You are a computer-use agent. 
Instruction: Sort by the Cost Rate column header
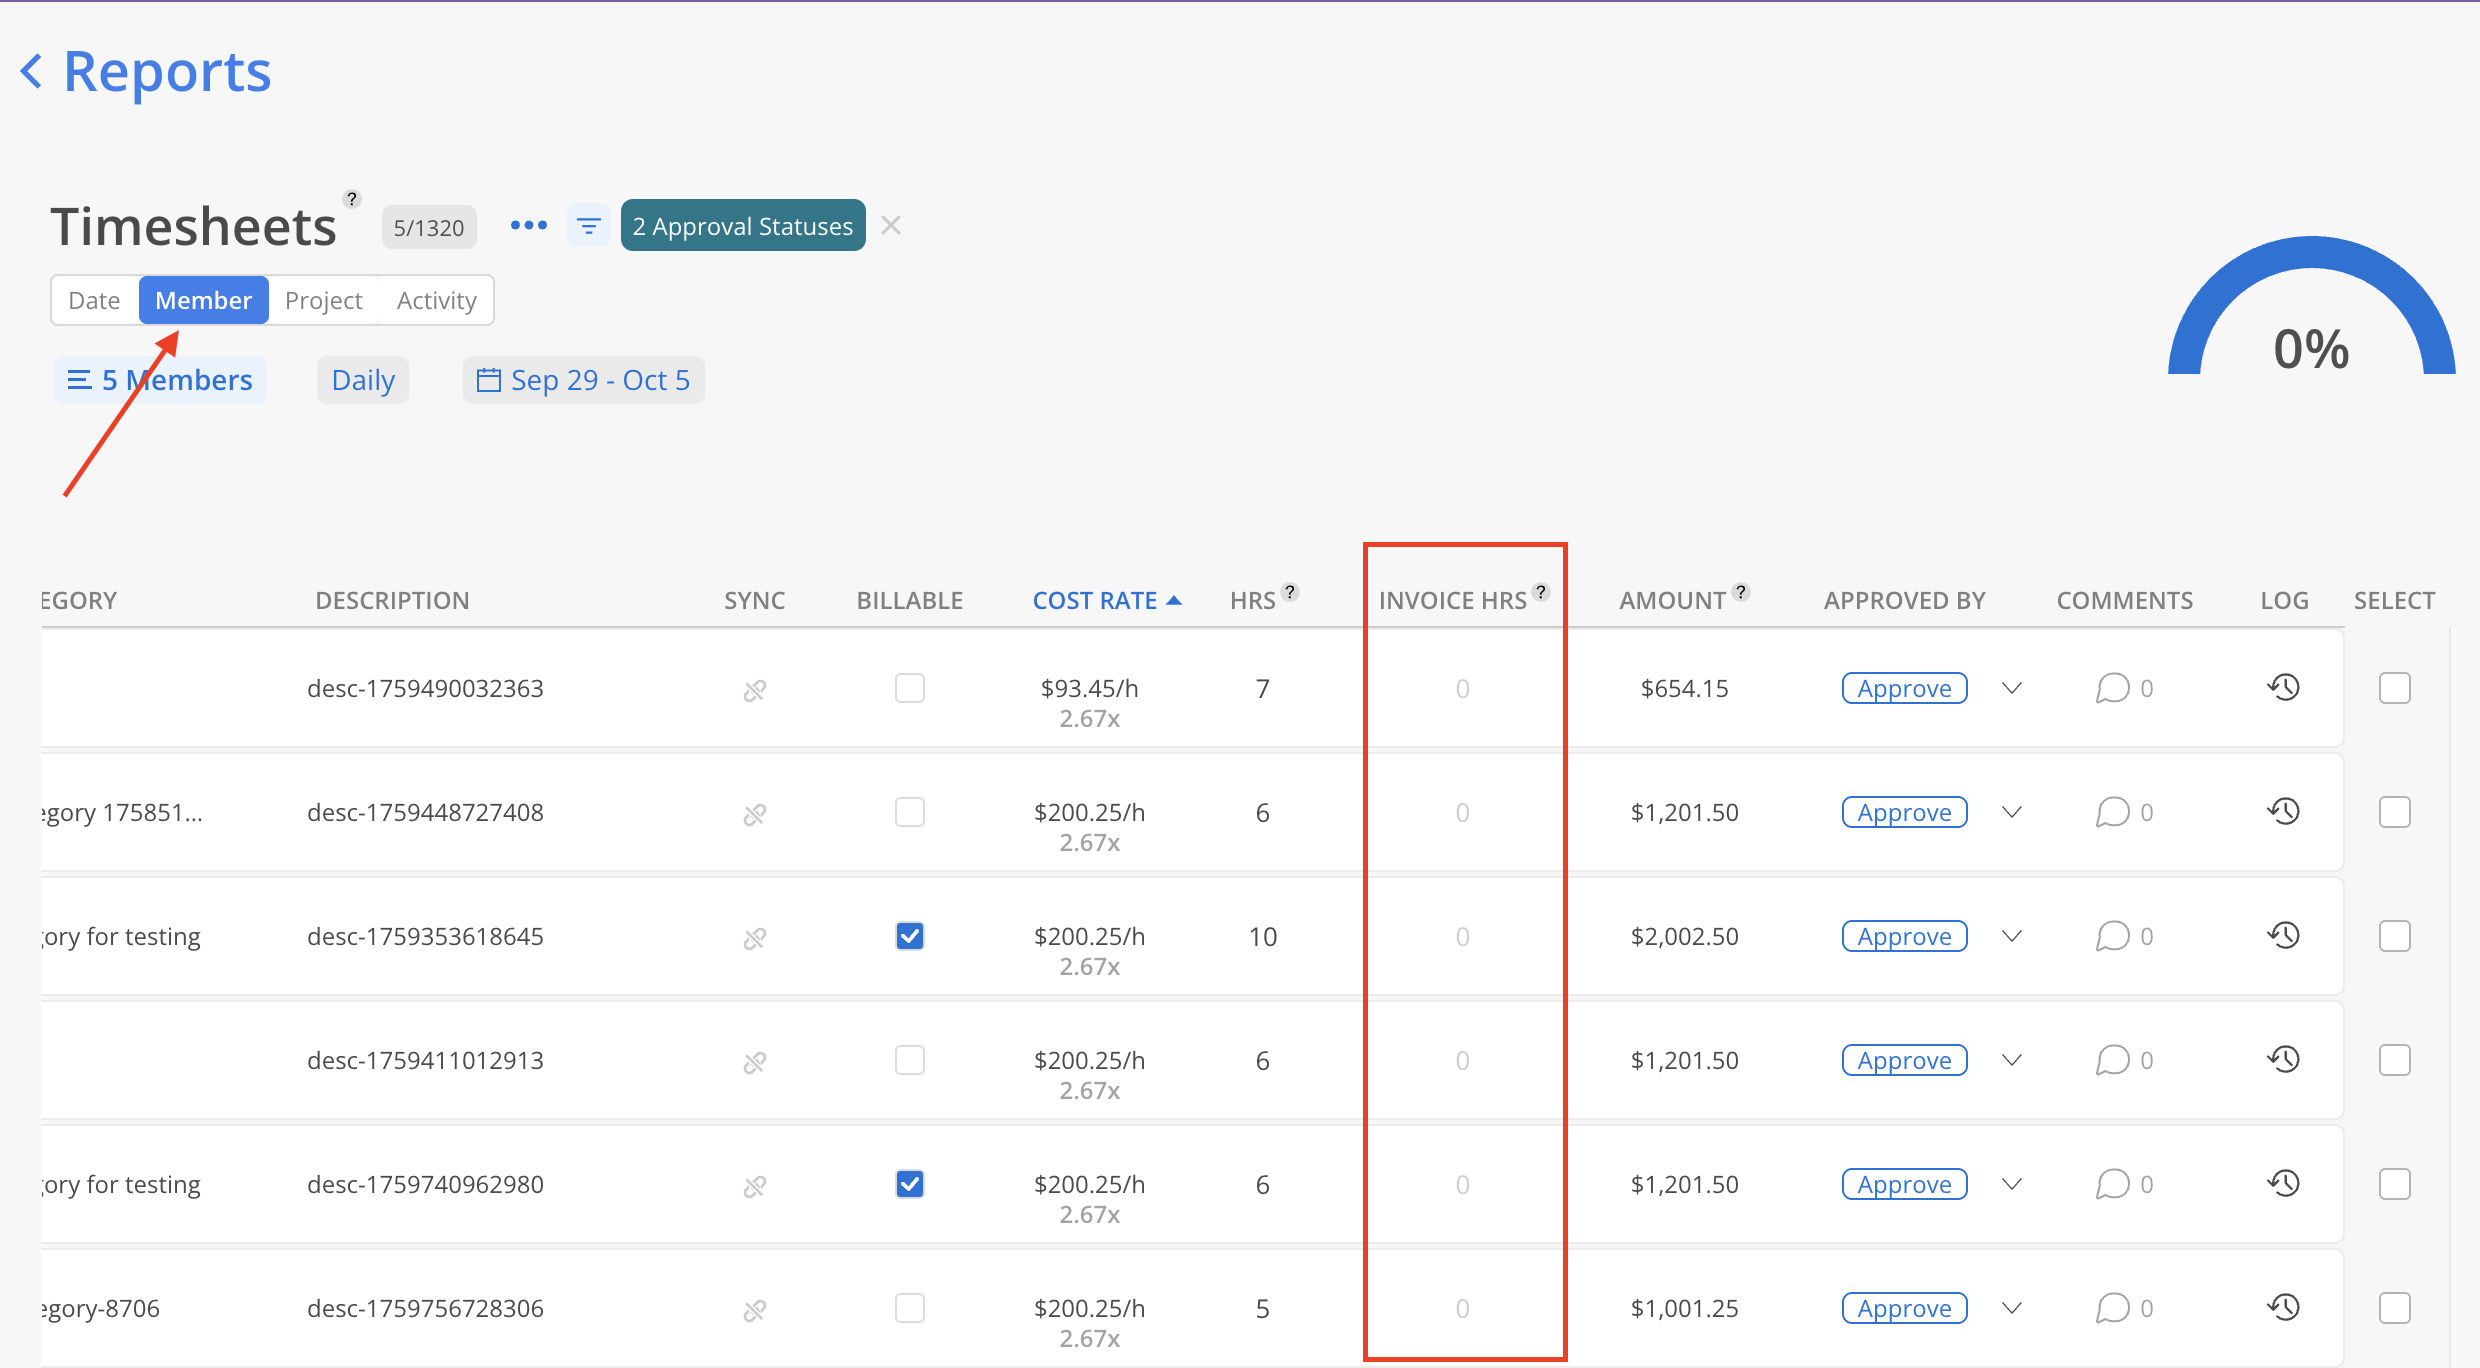click(1095, 600)
